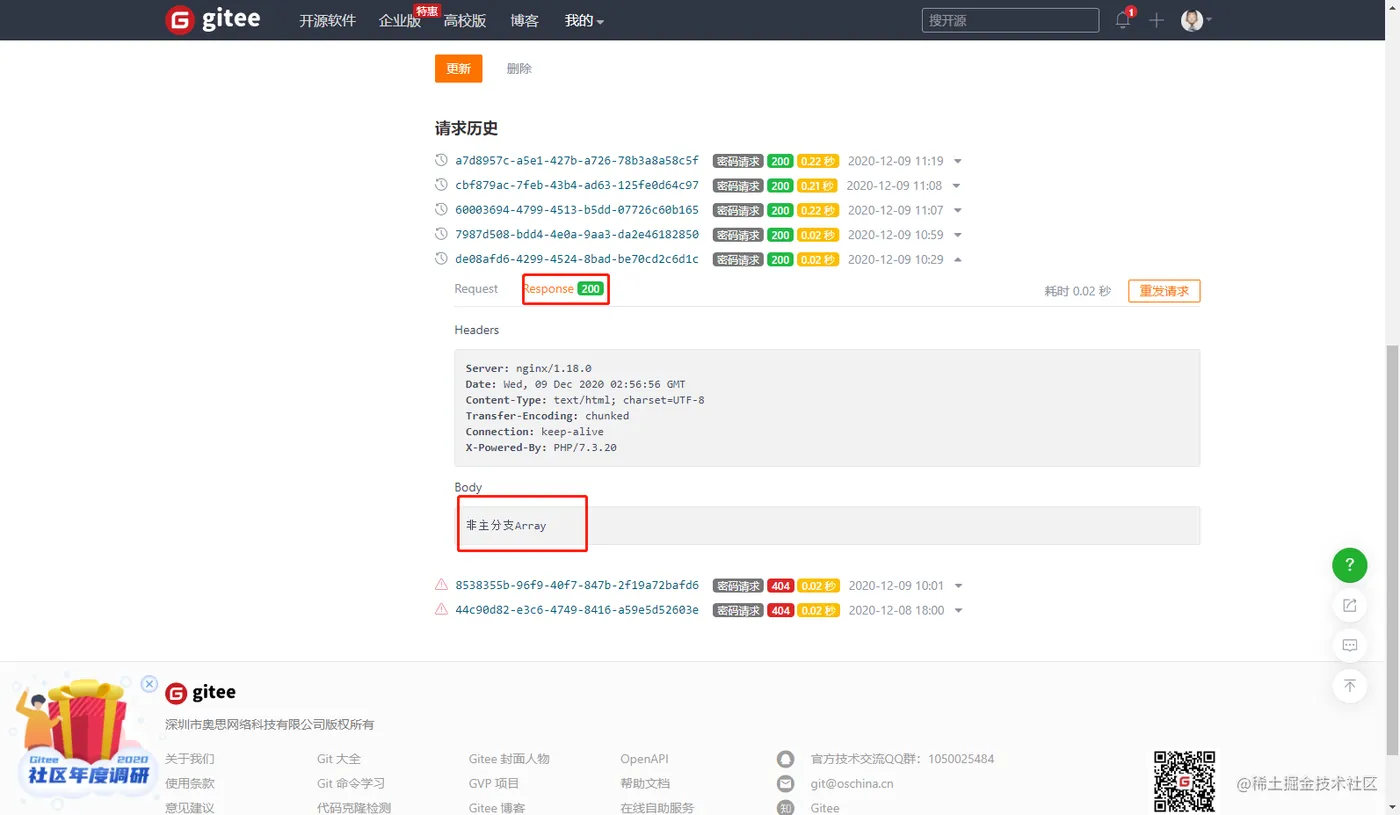Click warning icon for request 44c90d82

coord(441,610)
